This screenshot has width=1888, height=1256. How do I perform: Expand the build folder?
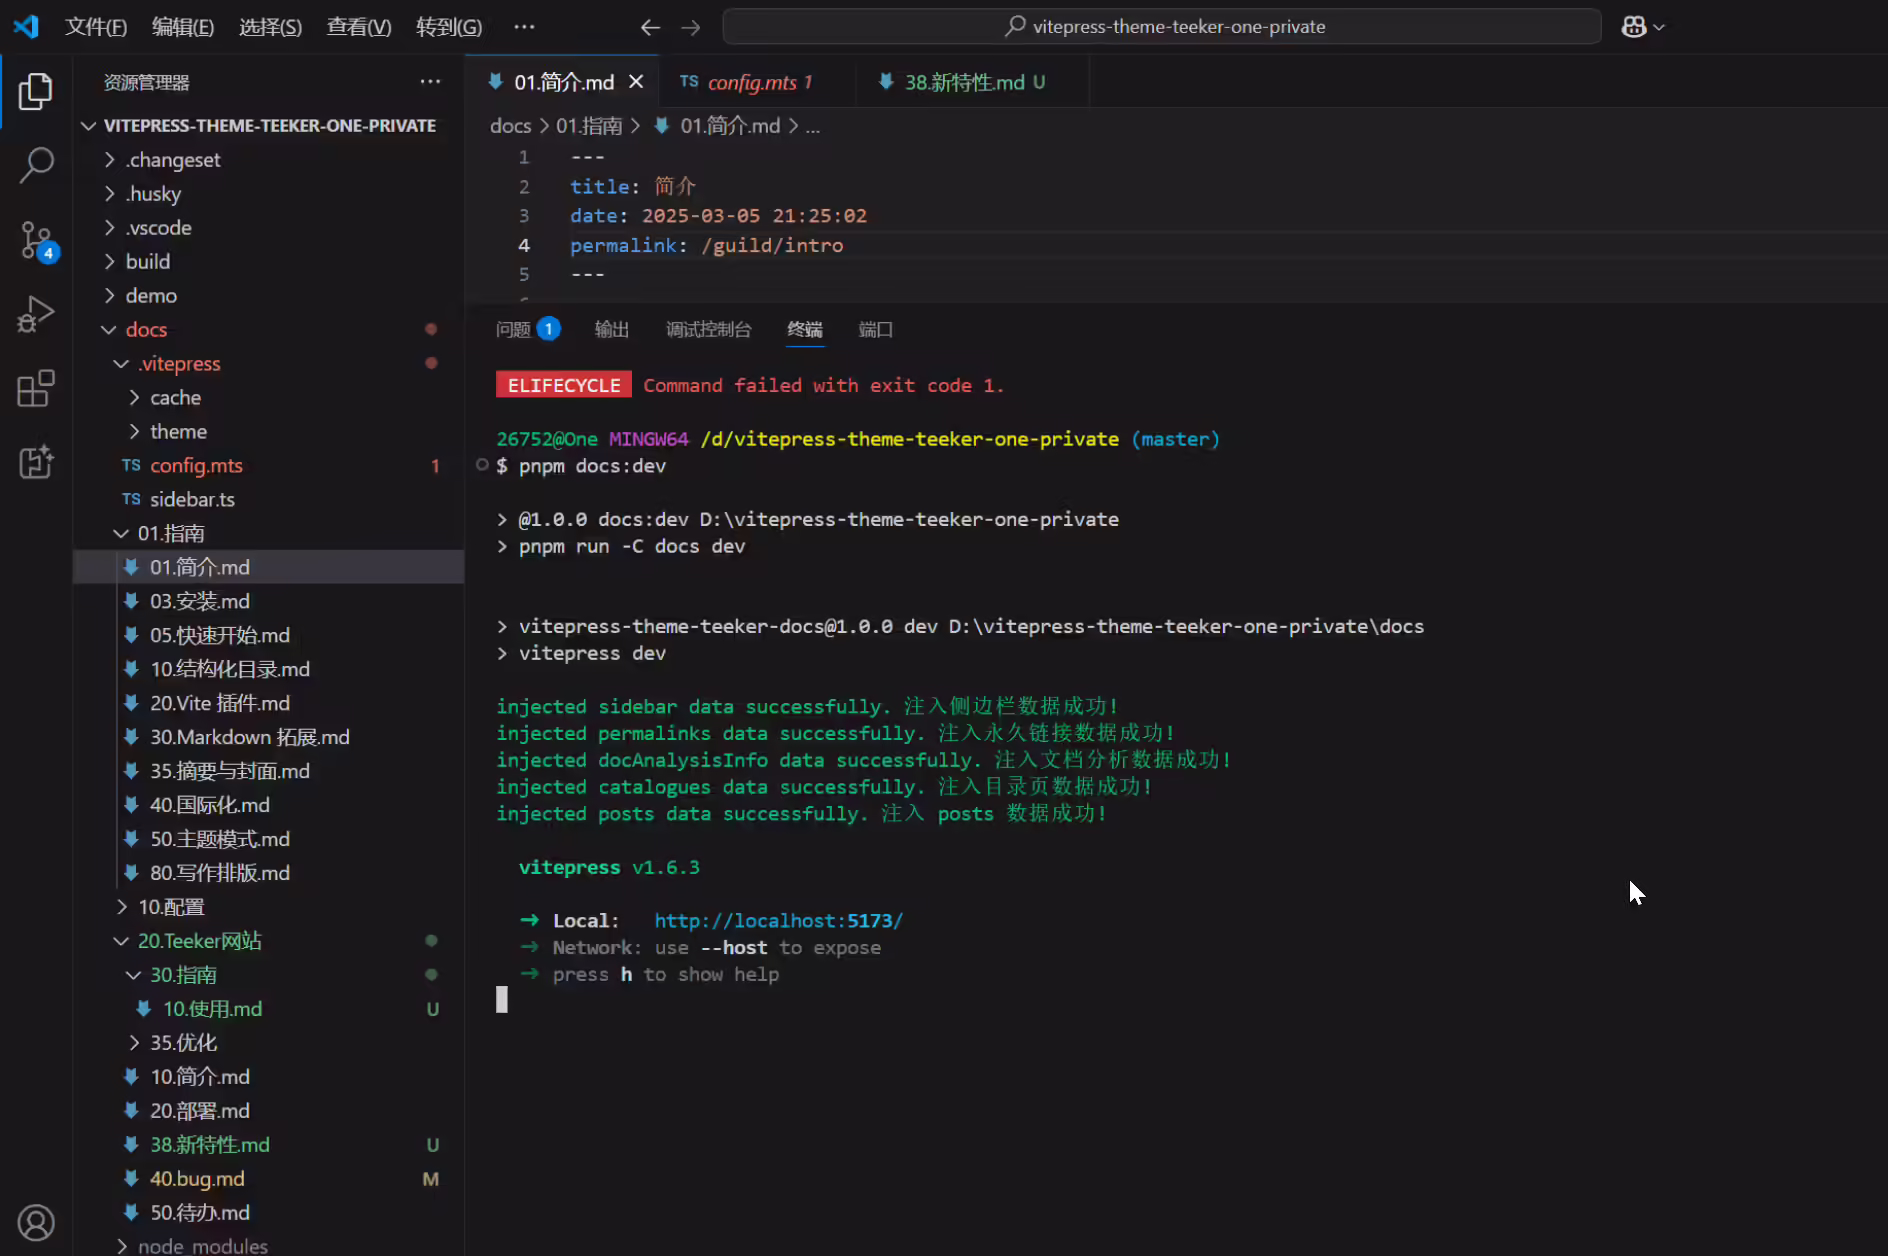pyautogui.click(x=268, y=261)
